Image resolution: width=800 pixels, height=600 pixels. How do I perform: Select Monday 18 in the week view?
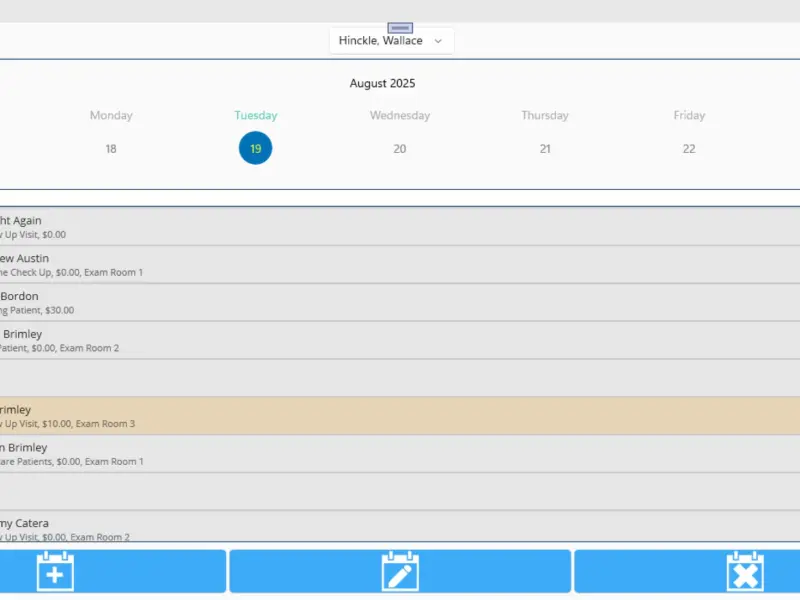pos(111,149)
